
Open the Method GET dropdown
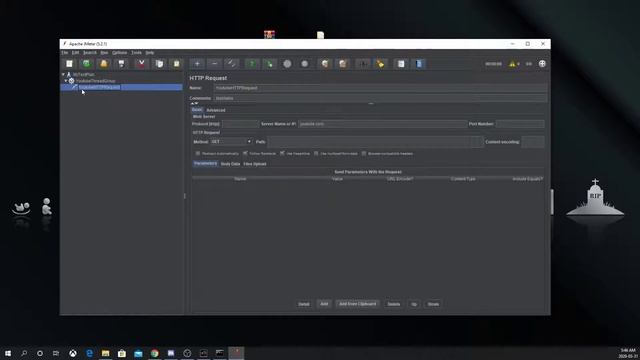pyautogui.click(x=231, y=142)
